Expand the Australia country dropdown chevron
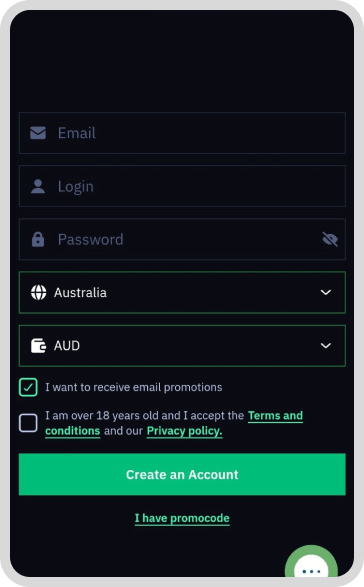Viewport: 364px width, 587px height. click(326, 292)
